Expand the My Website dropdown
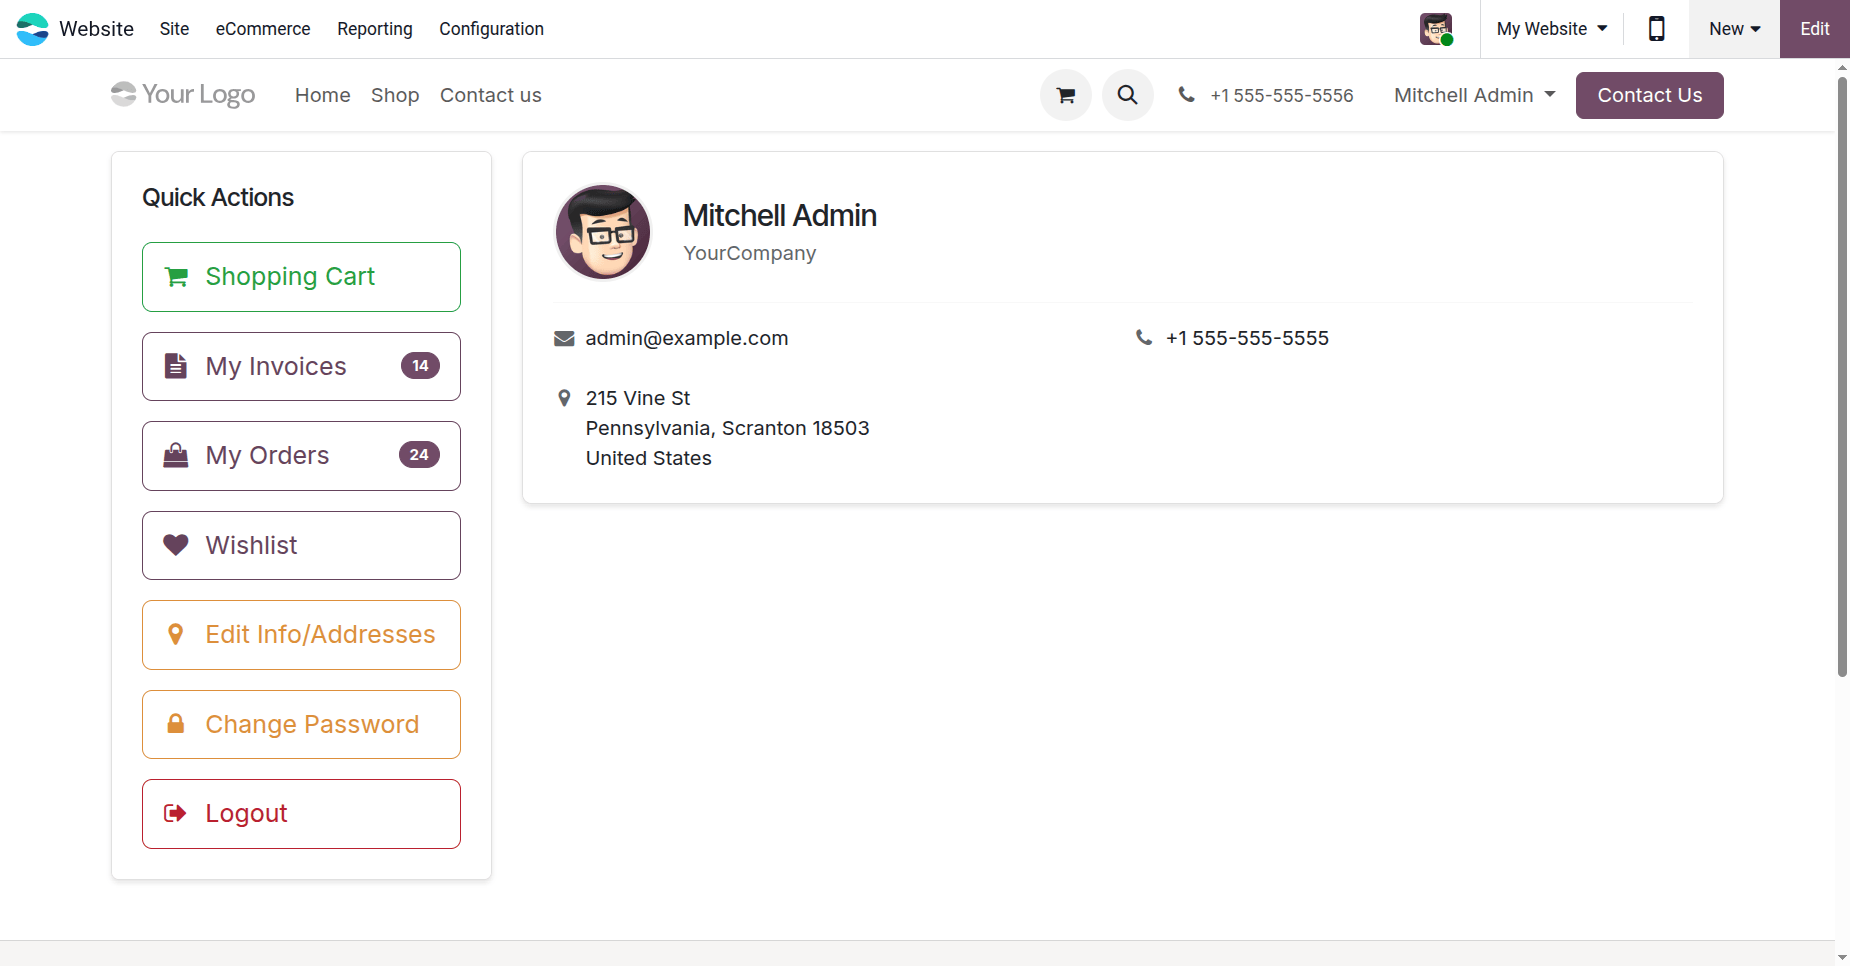This screenshot has height=966, width=1850. (1551, 29)
